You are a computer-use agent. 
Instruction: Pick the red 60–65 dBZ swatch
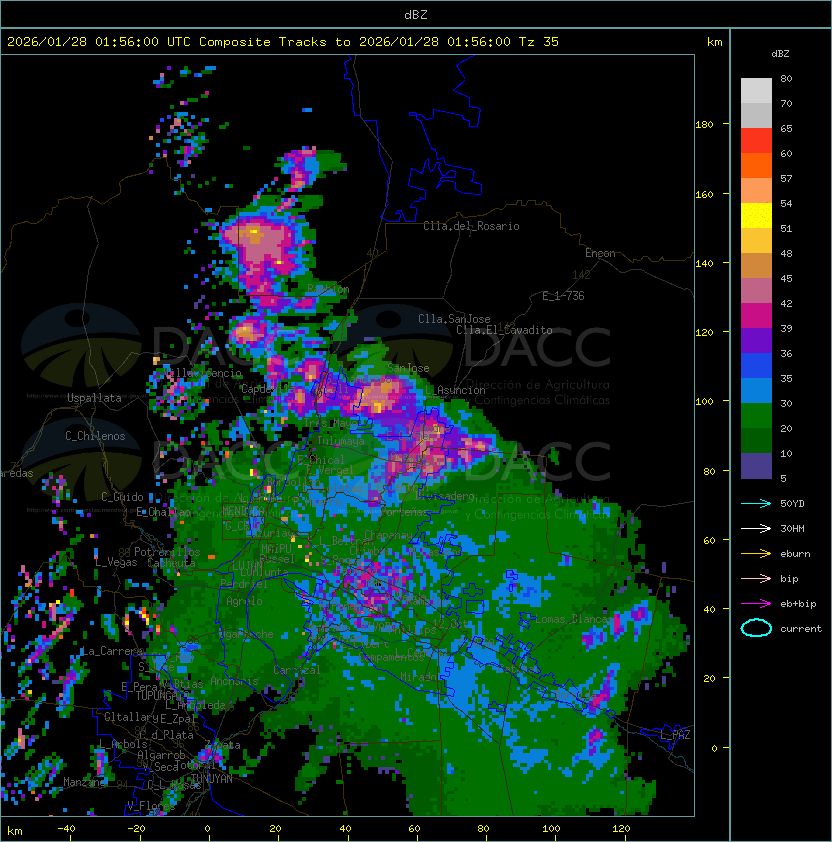(756, 141)
